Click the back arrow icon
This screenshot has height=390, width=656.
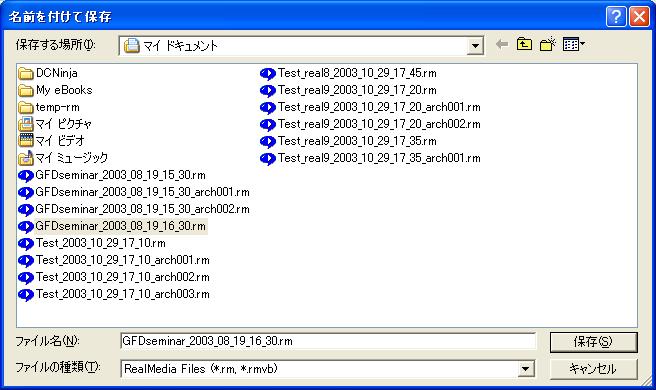click(x=502, y=44)
